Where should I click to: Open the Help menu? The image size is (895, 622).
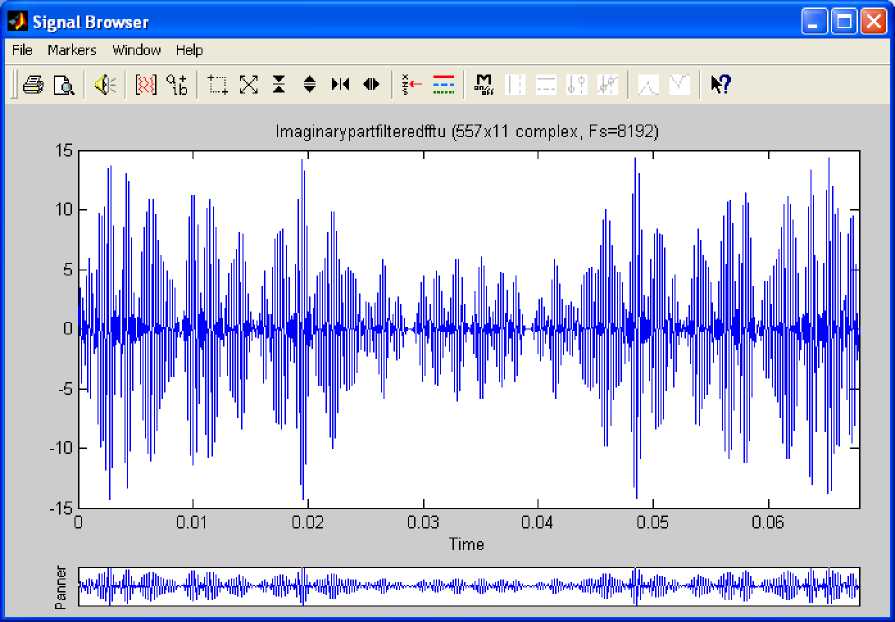tap(189, 50)
